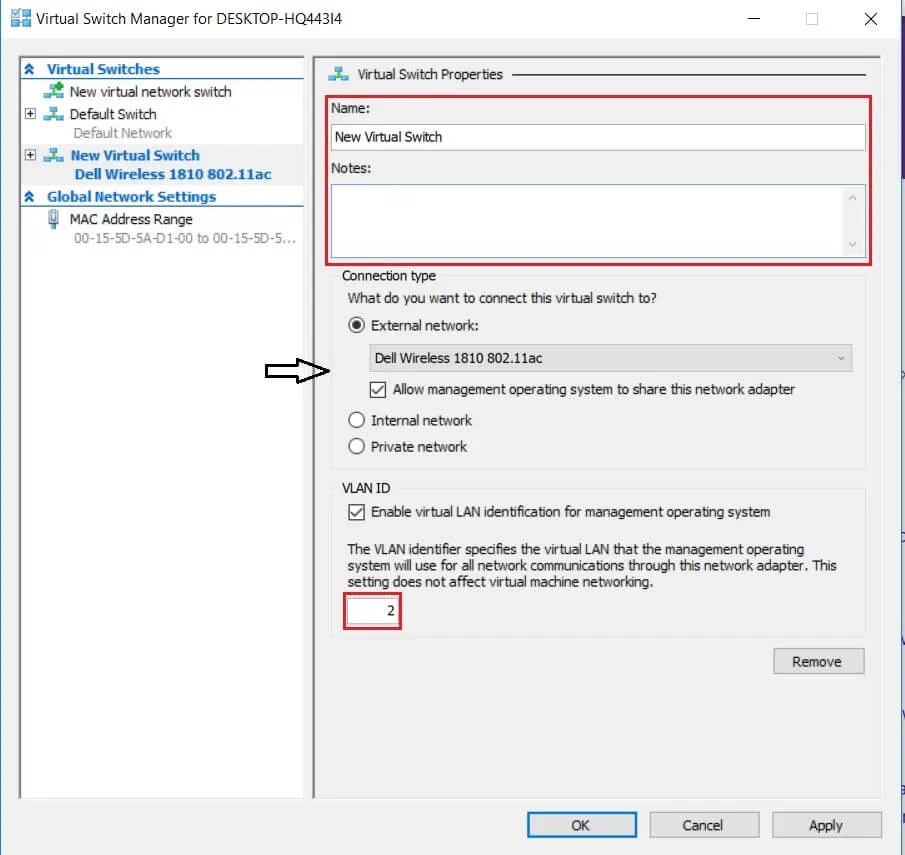Collapse the Global Network Settings chevron
Image resolution: width=905 pixels, height=855 pixels.
pyautogui.click(x=29, y=197)
